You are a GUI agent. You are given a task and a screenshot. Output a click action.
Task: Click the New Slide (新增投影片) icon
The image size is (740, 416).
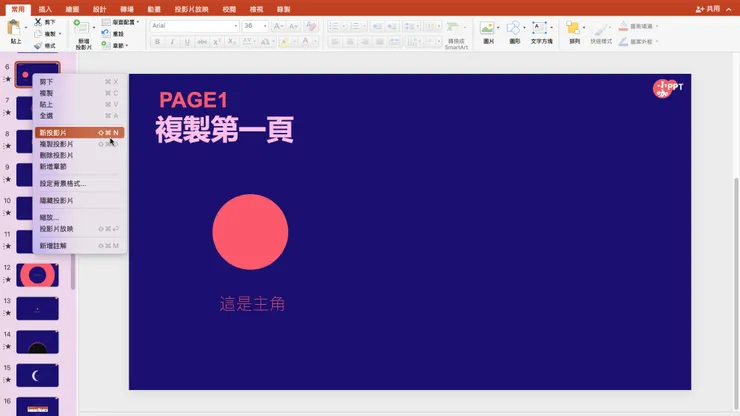(x=82, y=28)
